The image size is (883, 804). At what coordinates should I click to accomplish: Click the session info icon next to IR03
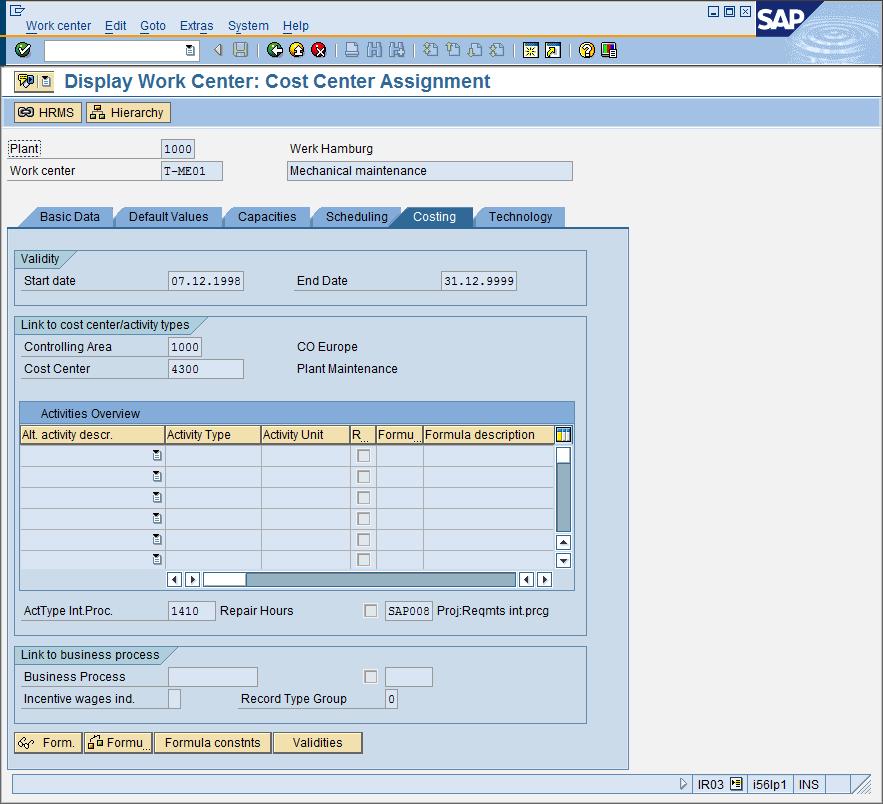pyautogui.click(x=735, y=784)
